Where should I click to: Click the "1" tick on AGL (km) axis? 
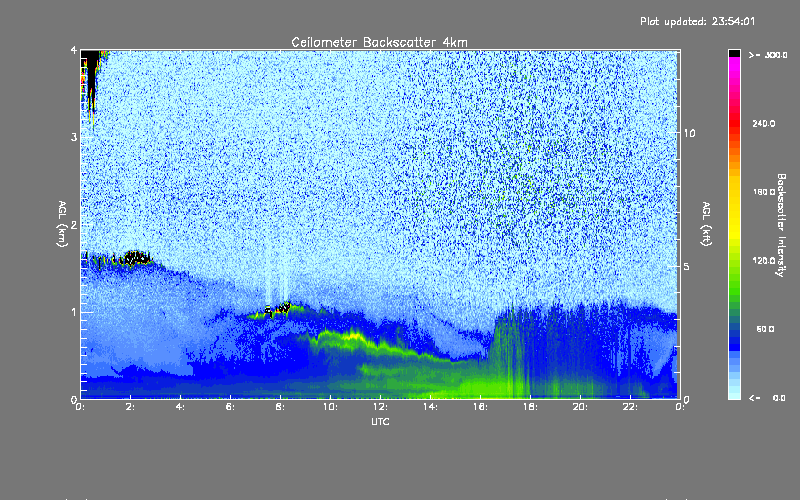tap(74, 312)
